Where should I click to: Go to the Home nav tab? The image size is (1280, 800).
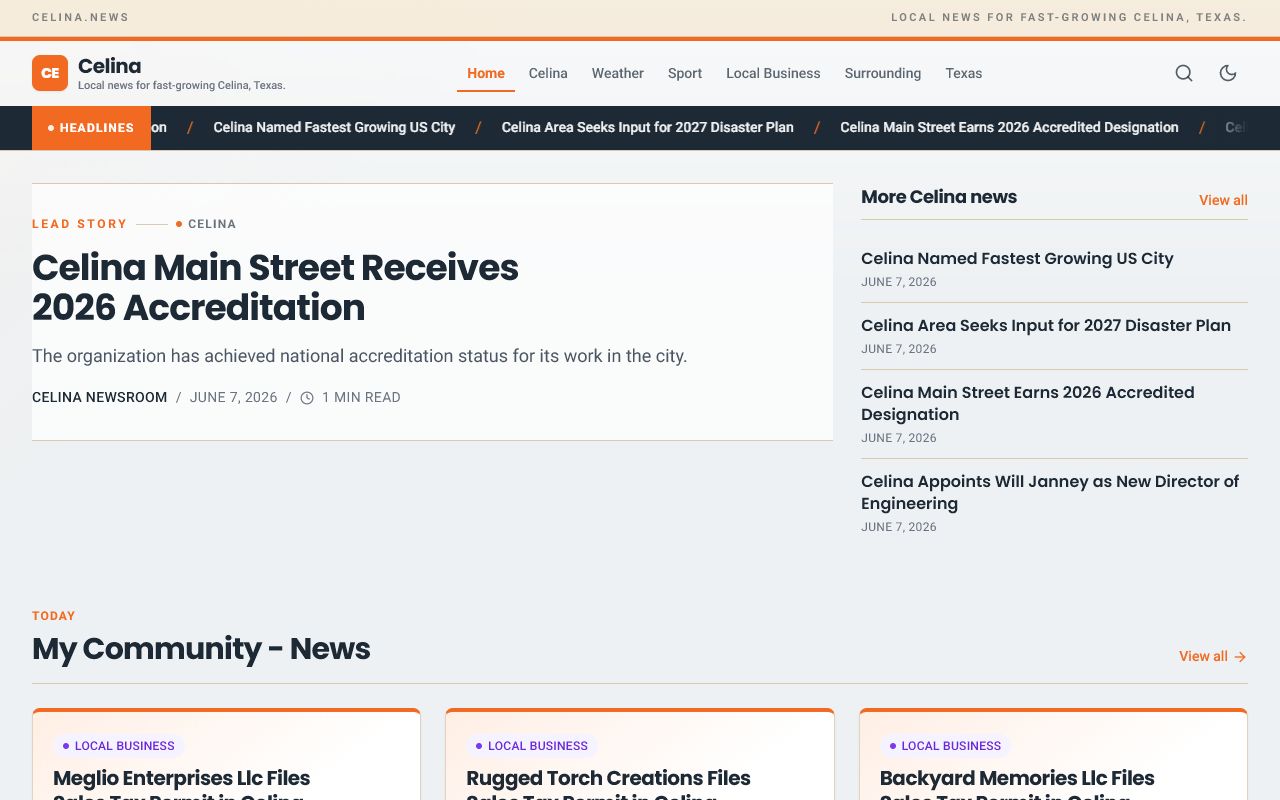[486, 73]
